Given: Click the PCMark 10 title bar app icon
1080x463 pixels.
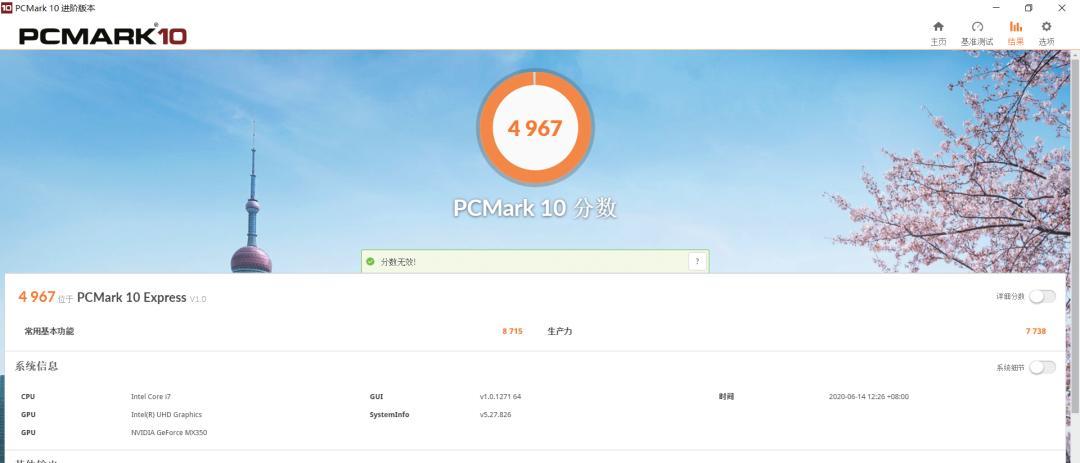Looking at the screenshot, I should point(6,8).
